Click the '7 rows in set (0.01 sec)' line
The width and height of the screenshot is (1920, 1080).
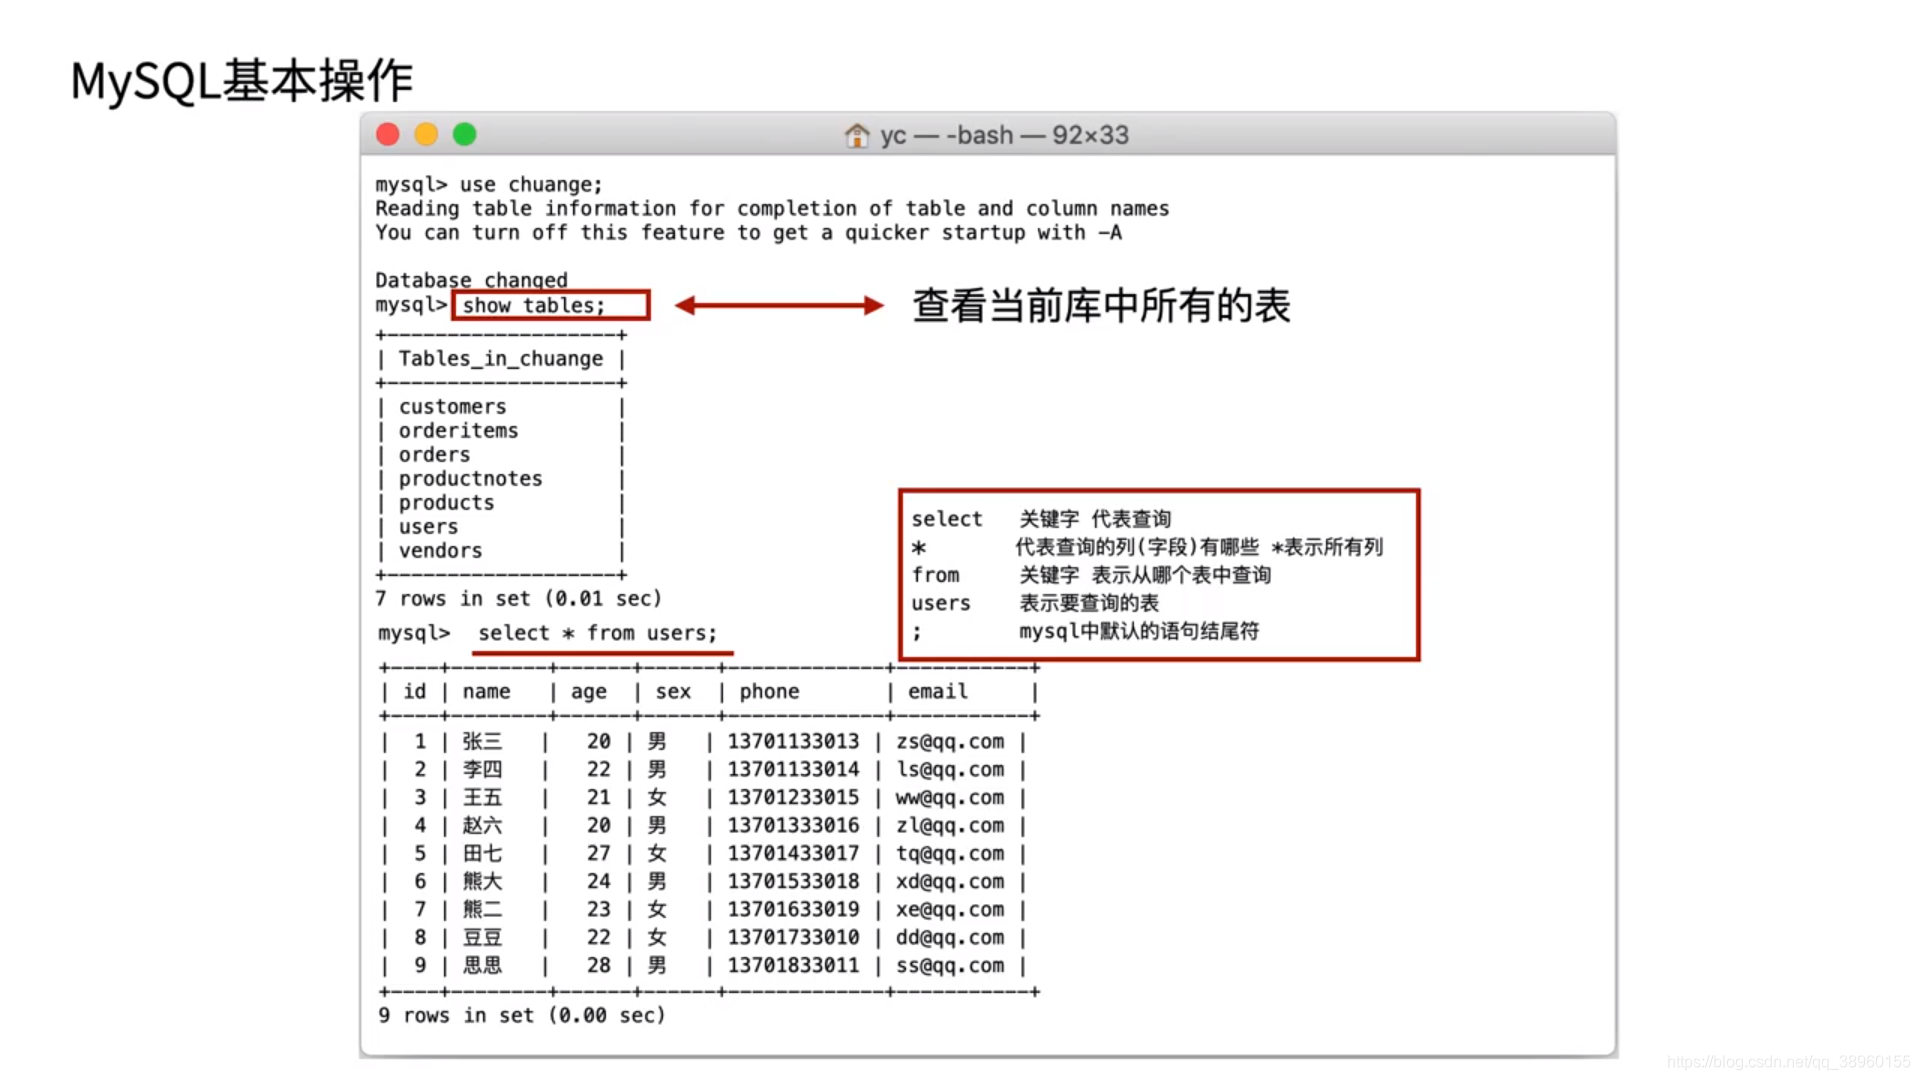tap(518, 599)
